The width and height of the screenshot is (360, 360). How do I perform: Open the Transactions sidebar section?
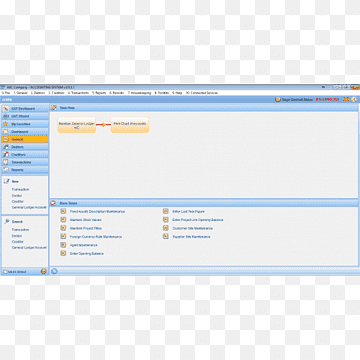[25, 162]
